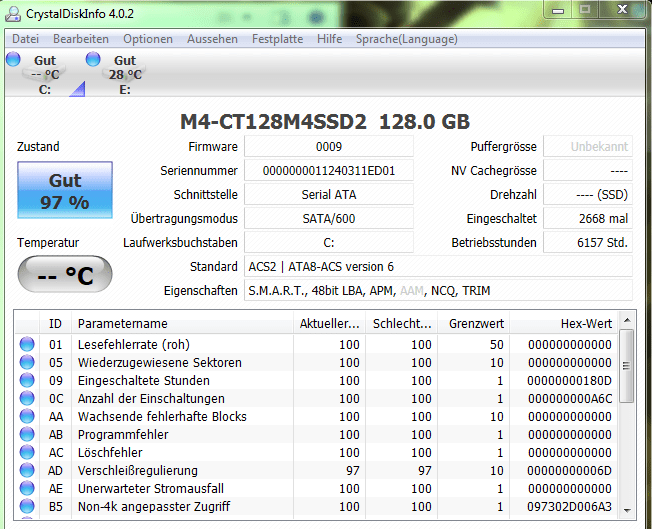Viewport: 652px width, 529px height.
Task: Click status orb for Anzahl der Einschaltungen row
Action: (27, 398)
